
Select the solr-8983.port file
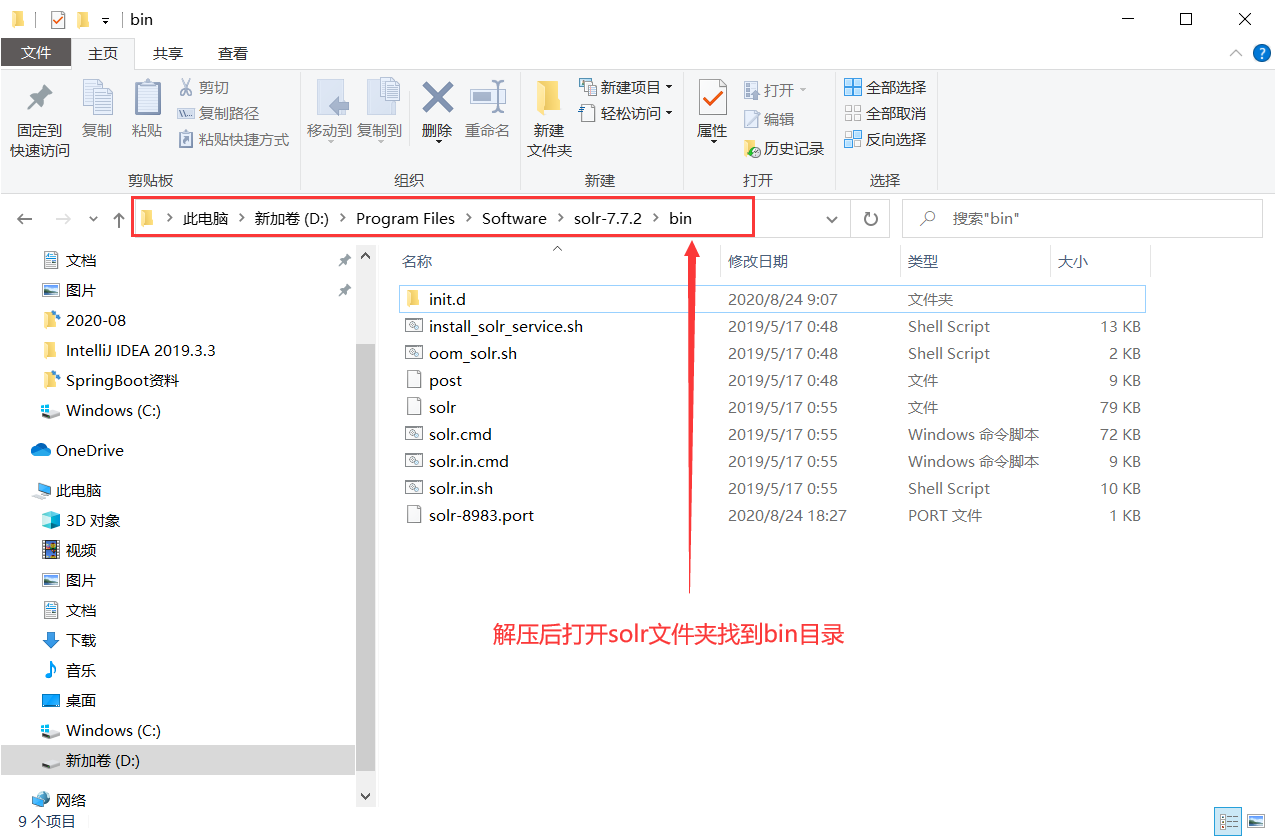click(772, 515)
